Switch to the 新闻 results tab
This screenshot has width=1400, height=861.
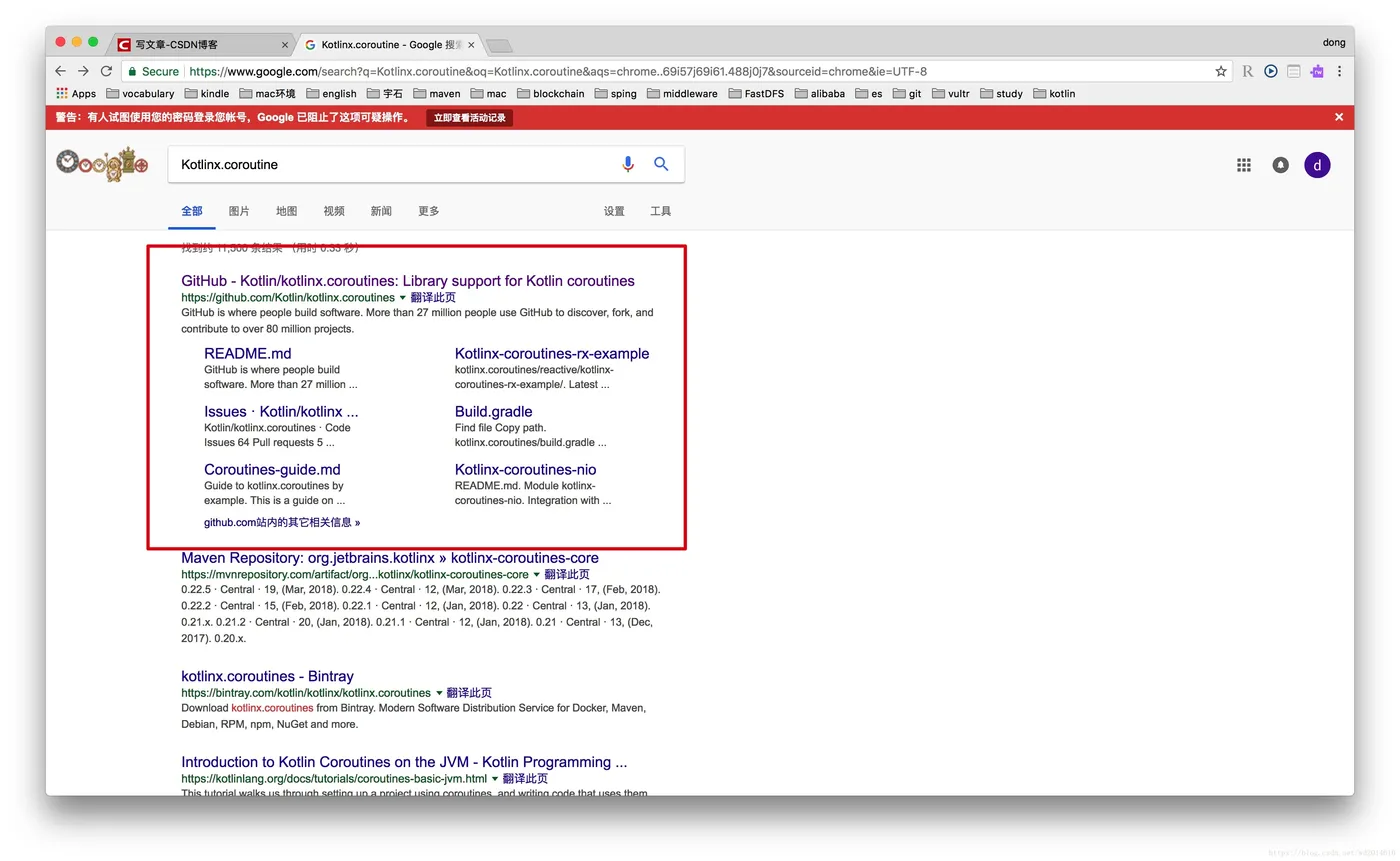381,211
